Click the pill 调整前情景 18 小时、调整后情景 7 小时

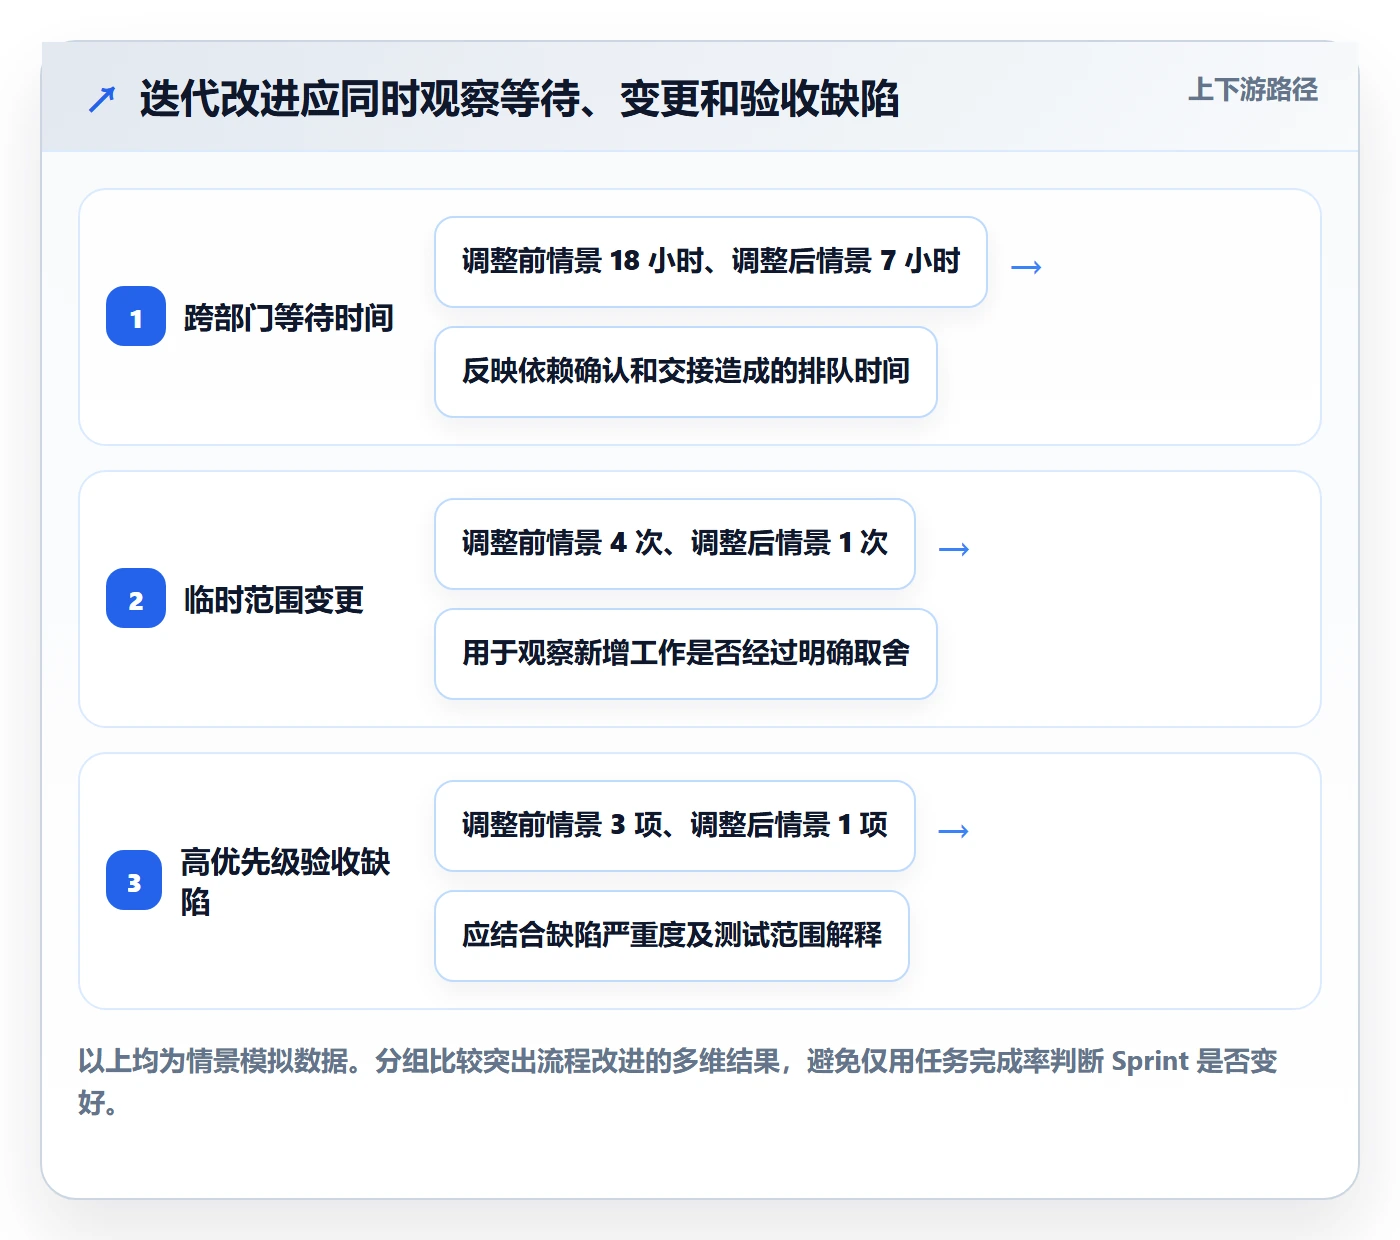[x=711, y=262]
